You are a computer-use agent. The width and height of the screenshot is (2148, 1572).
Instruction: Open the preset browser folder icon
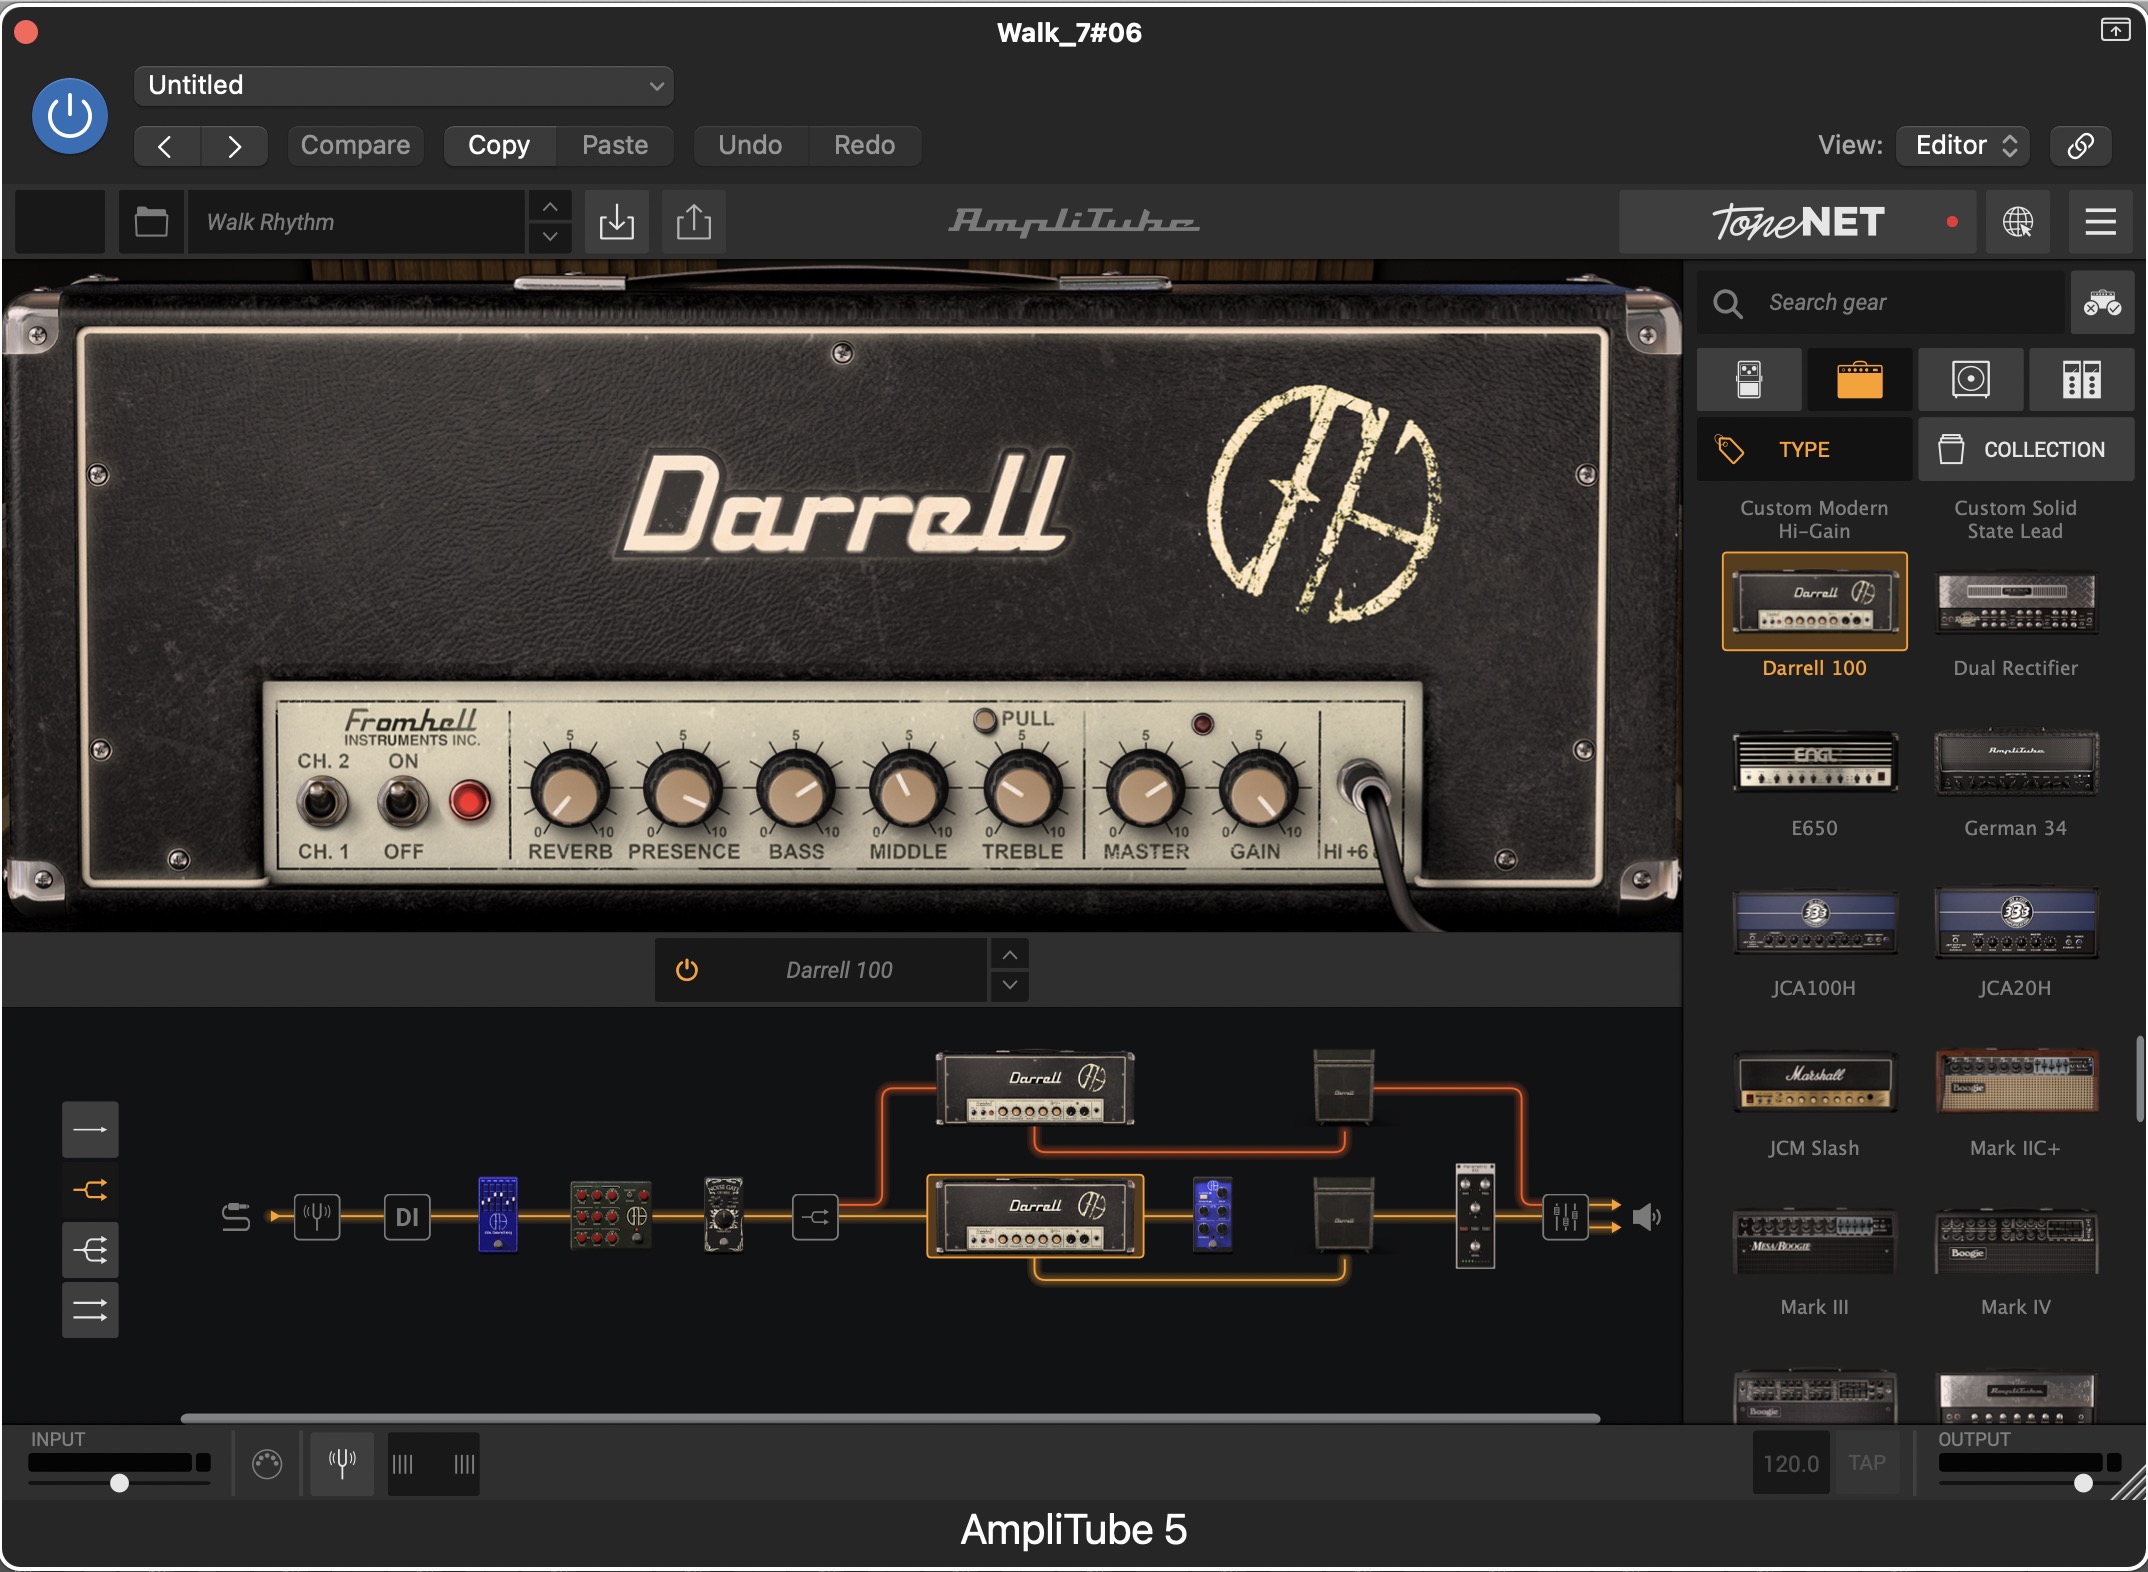point(151,222)
